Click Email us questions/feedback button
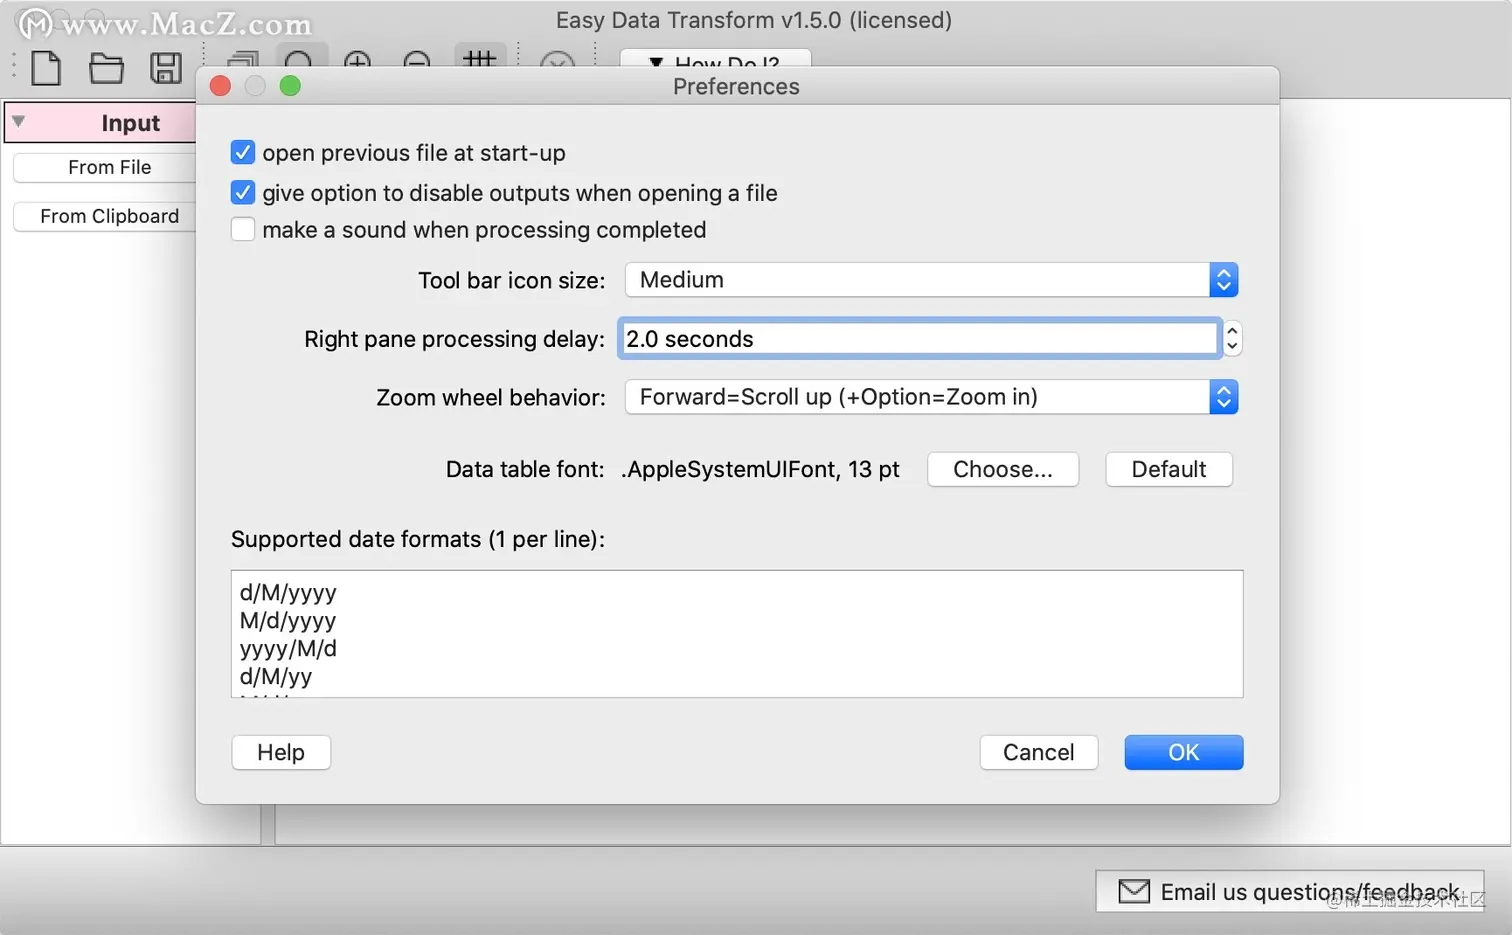The width and height of the screenshot is (1512, 935). tap(1290, 891)
